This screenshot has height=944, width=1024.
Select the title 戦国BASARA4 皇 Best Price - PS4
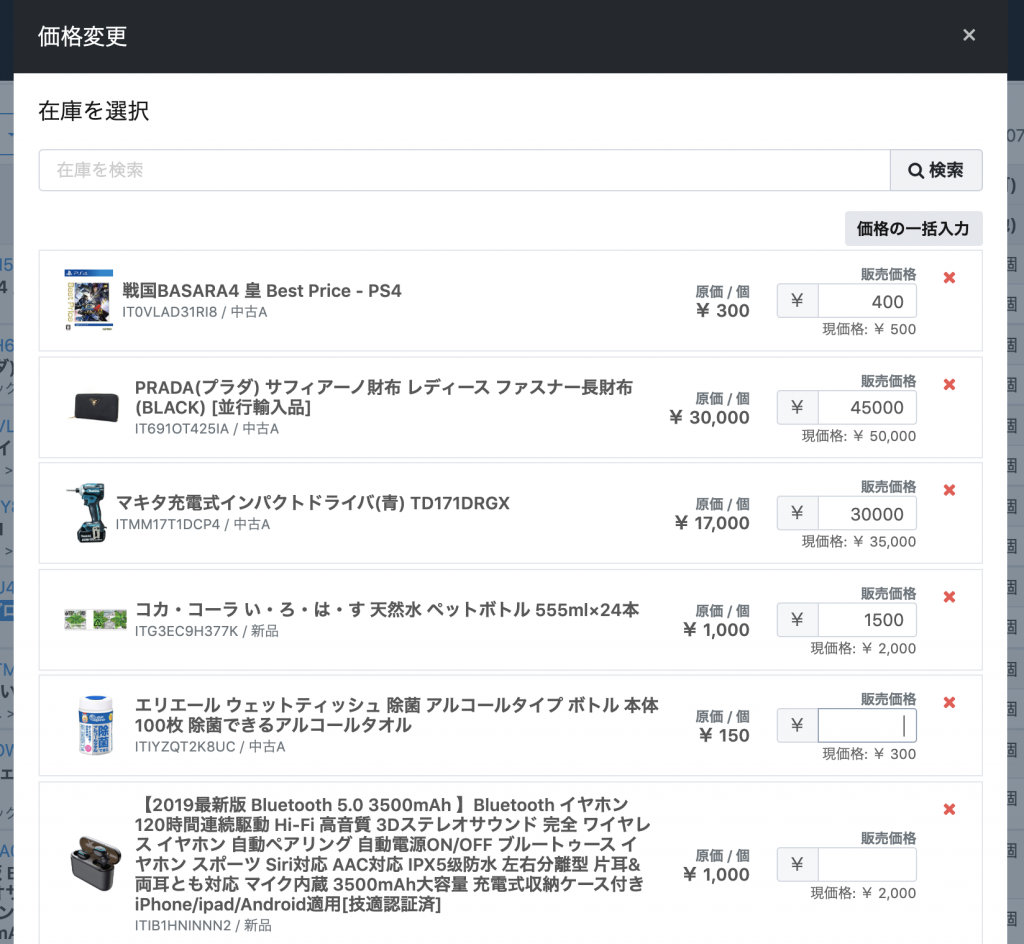[x=262, y=291]
